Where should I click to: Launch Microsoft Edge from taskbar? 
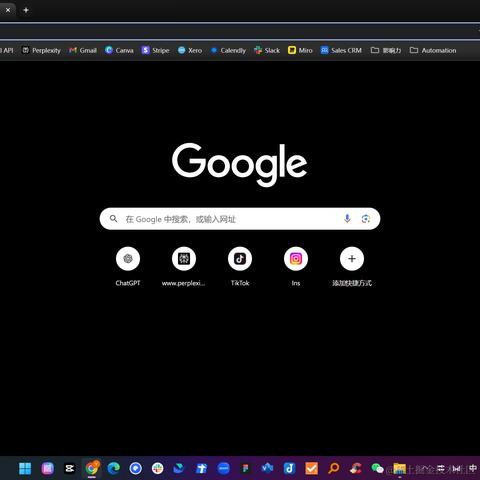coord(114,468)
